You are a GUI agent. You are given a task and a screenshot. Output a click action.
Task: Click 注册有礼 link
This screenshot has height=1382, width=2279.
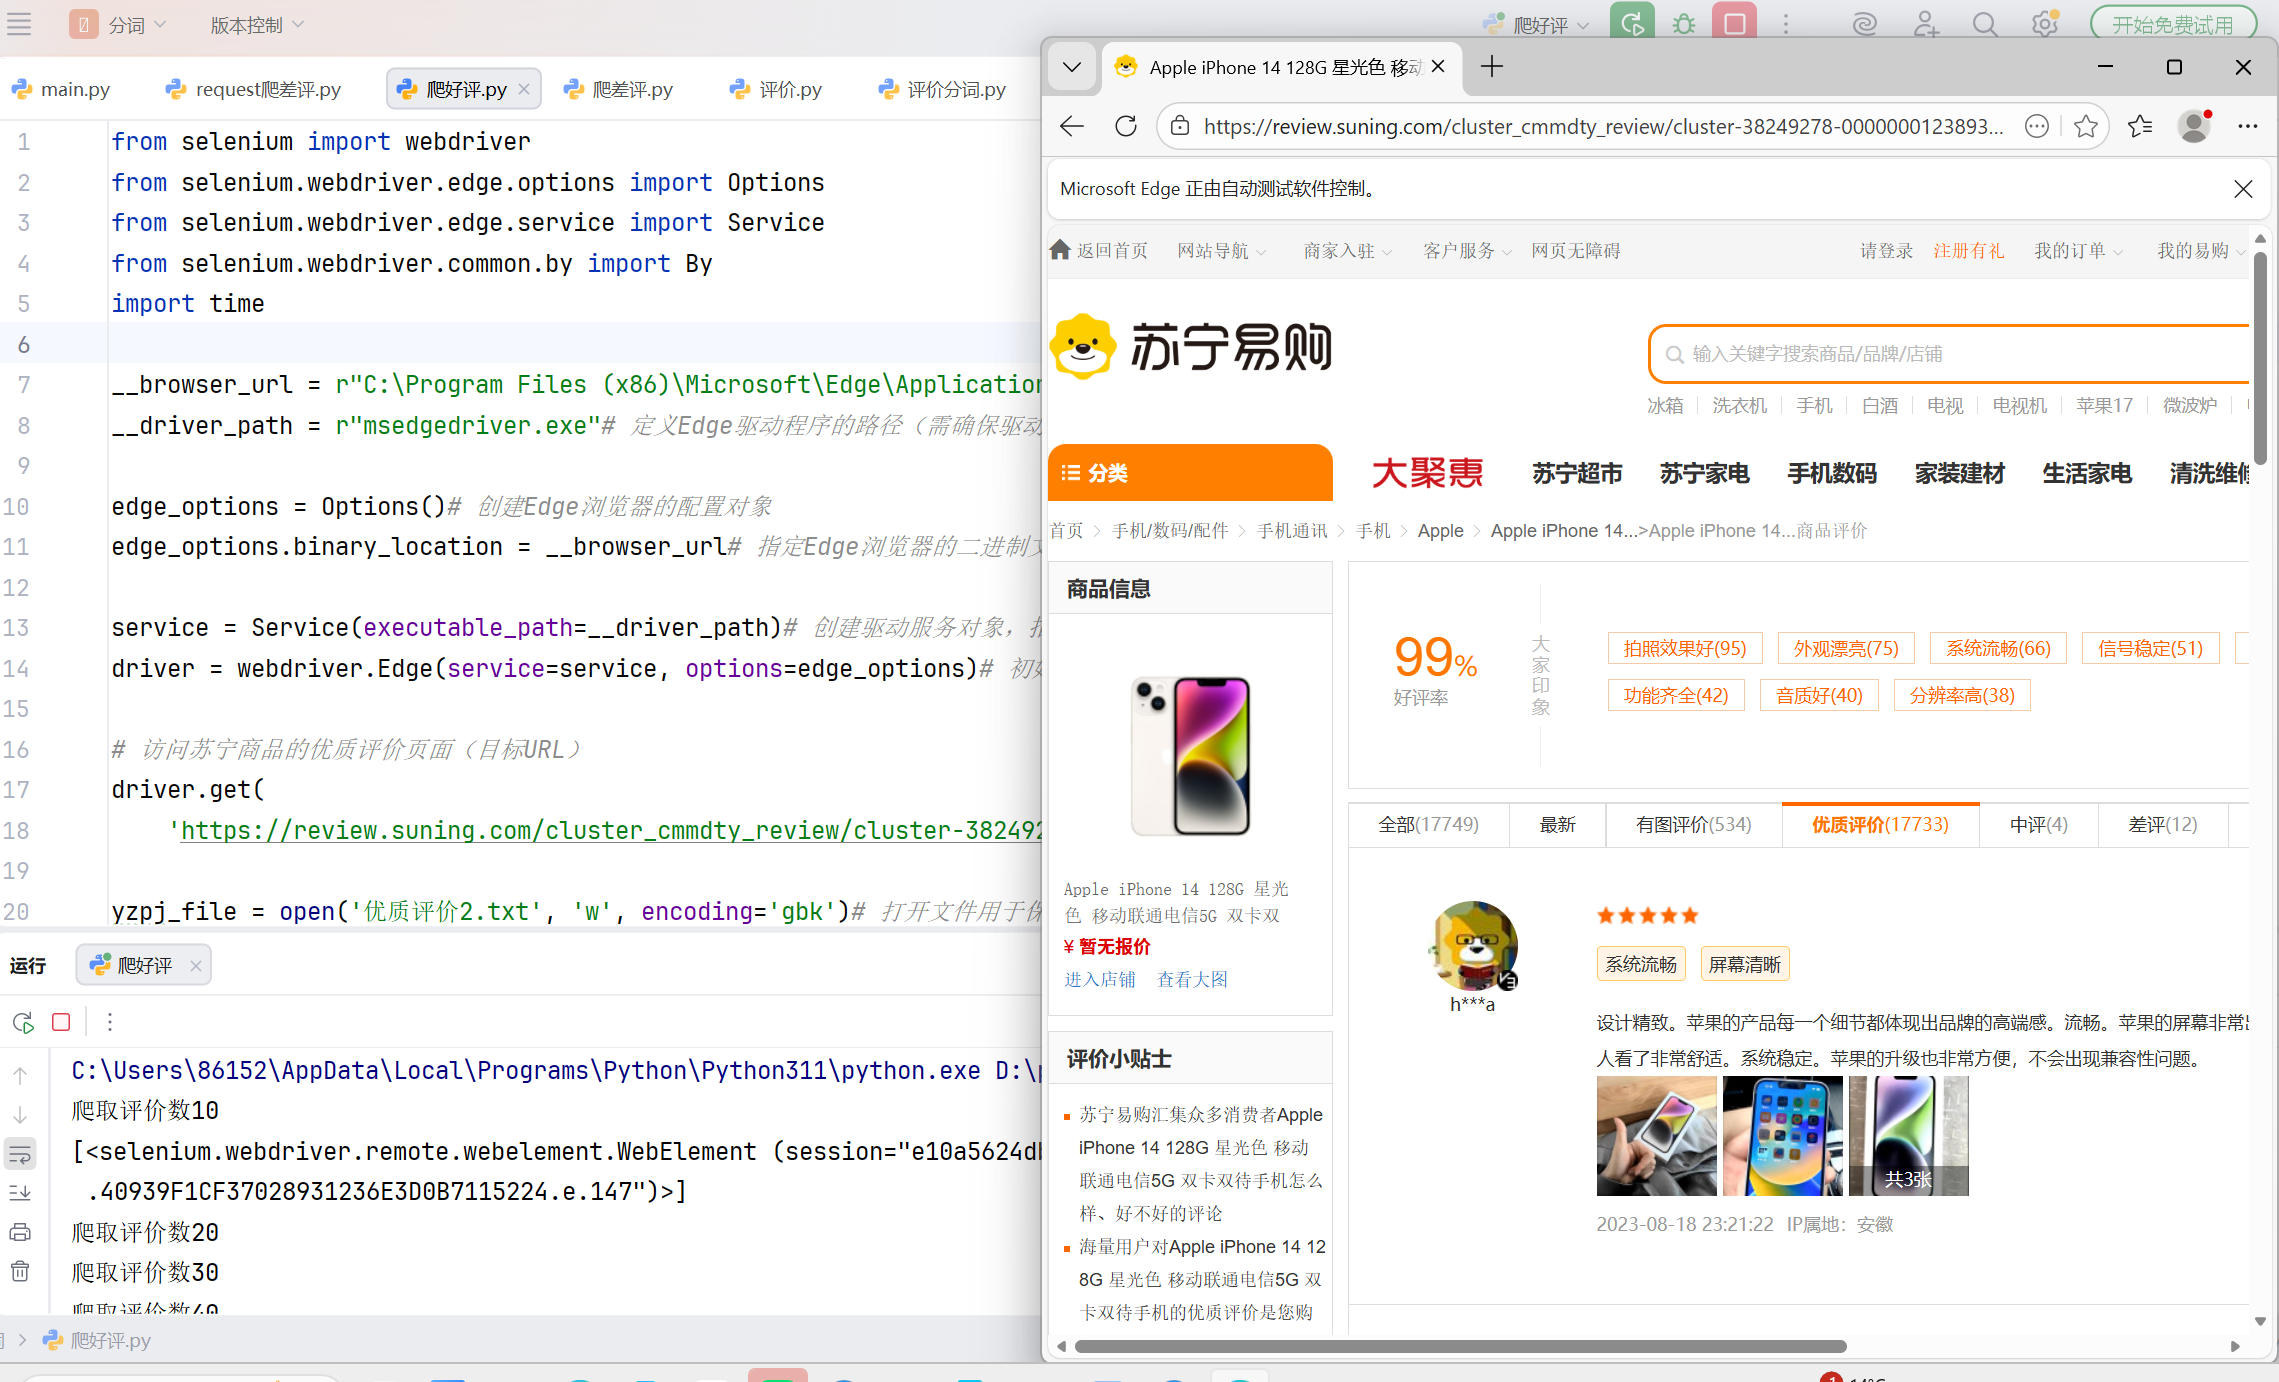point(1968,251)
